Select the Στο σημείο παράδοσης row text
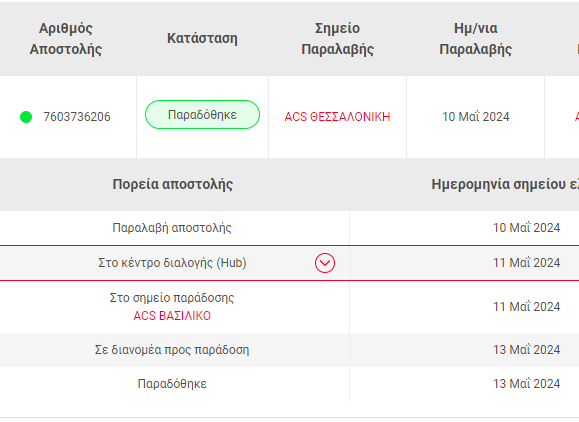 pos(172,298)
